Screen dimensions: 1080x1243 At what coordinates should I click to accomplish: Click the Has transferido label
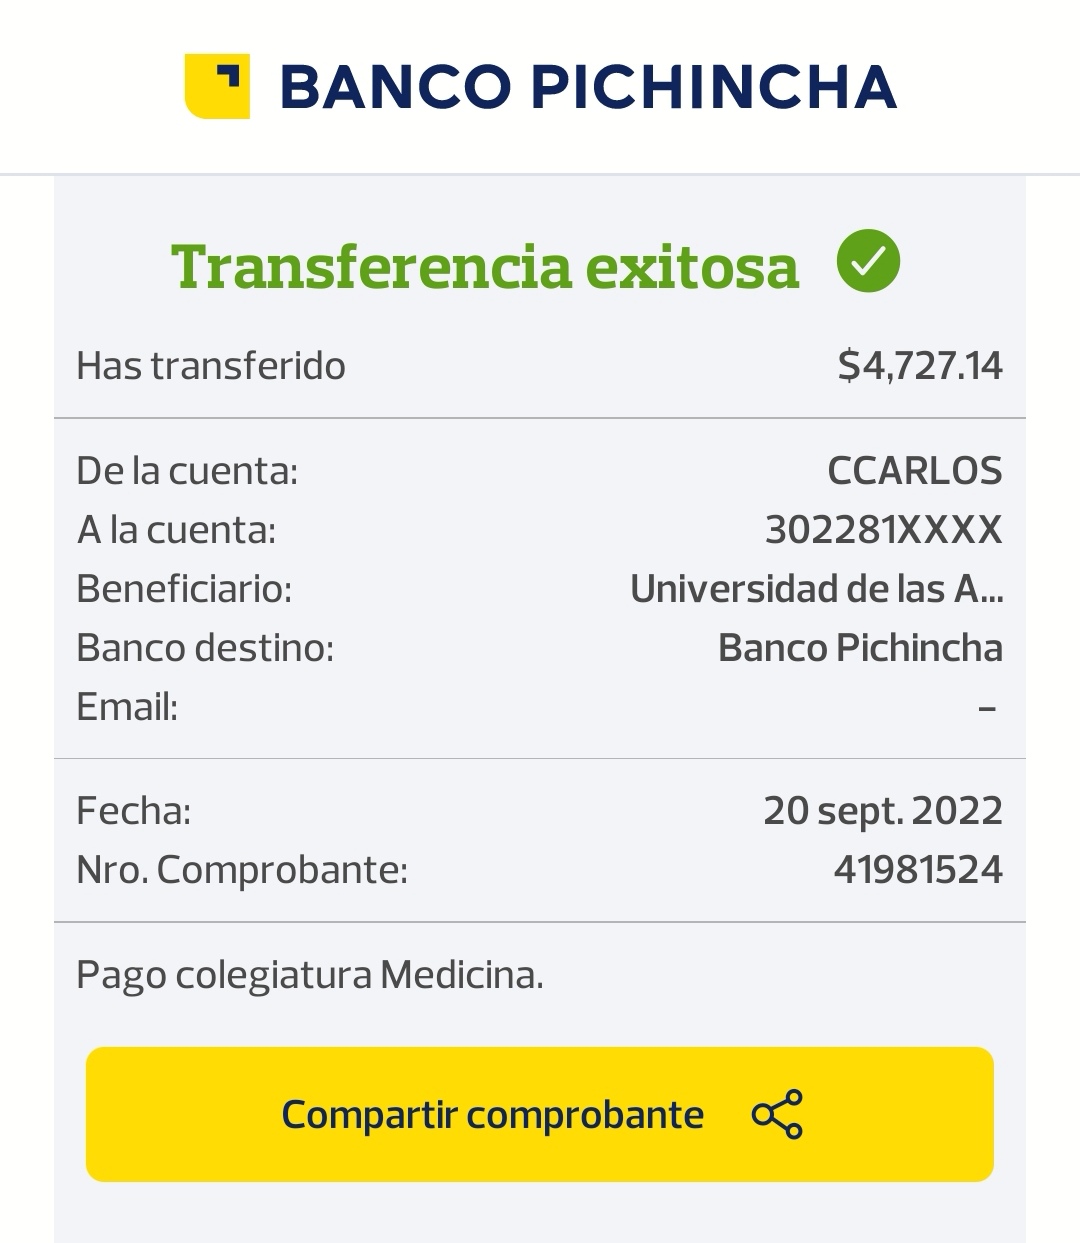pos(211,366)
